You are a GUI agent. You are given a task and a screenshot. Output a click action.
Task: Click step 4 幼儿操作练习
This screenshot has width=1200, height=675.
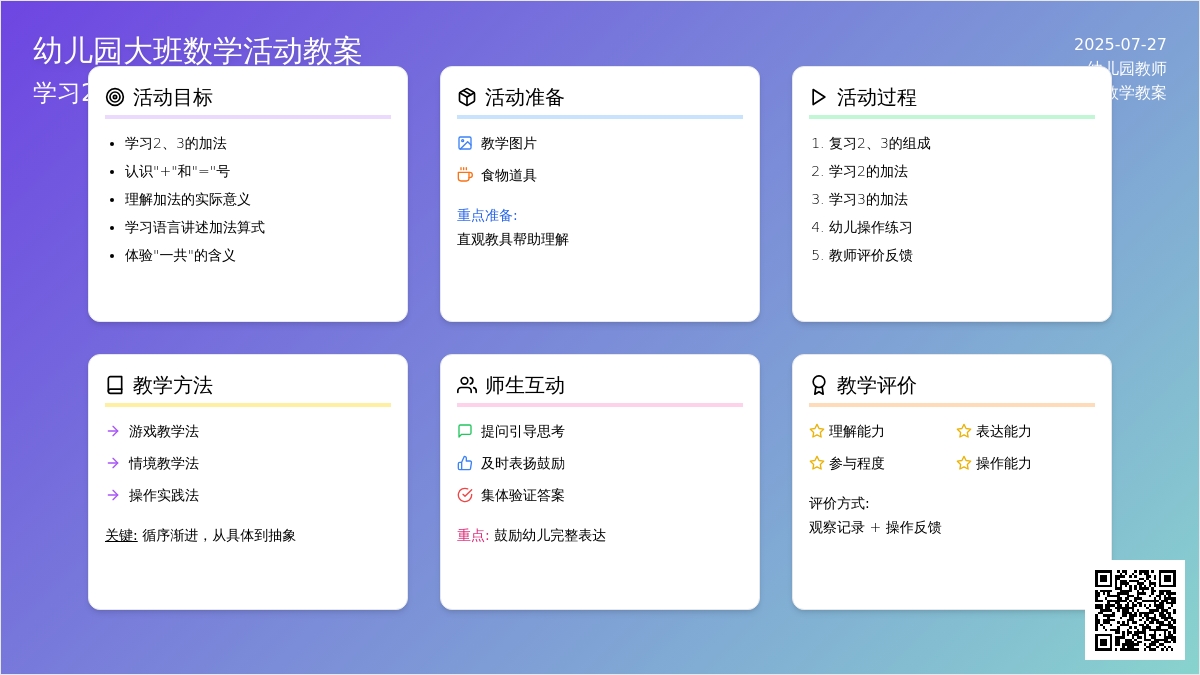(x=871, y=227)
